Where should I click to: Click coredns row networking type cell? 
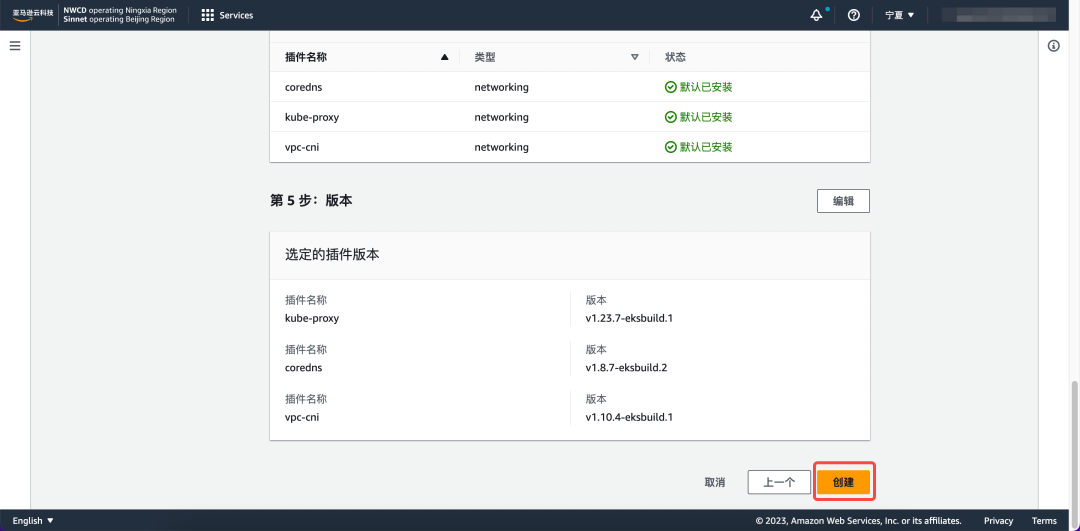[501, 87]
